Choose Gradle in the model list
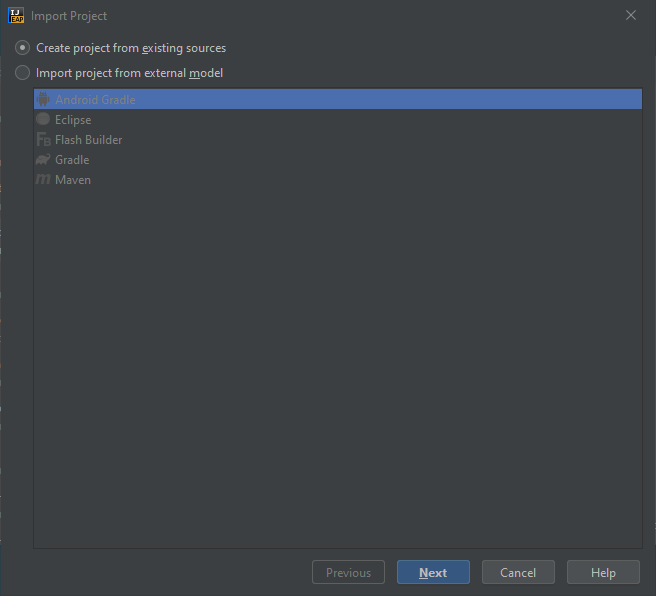656x596 pixels. [x=72, y=160]
